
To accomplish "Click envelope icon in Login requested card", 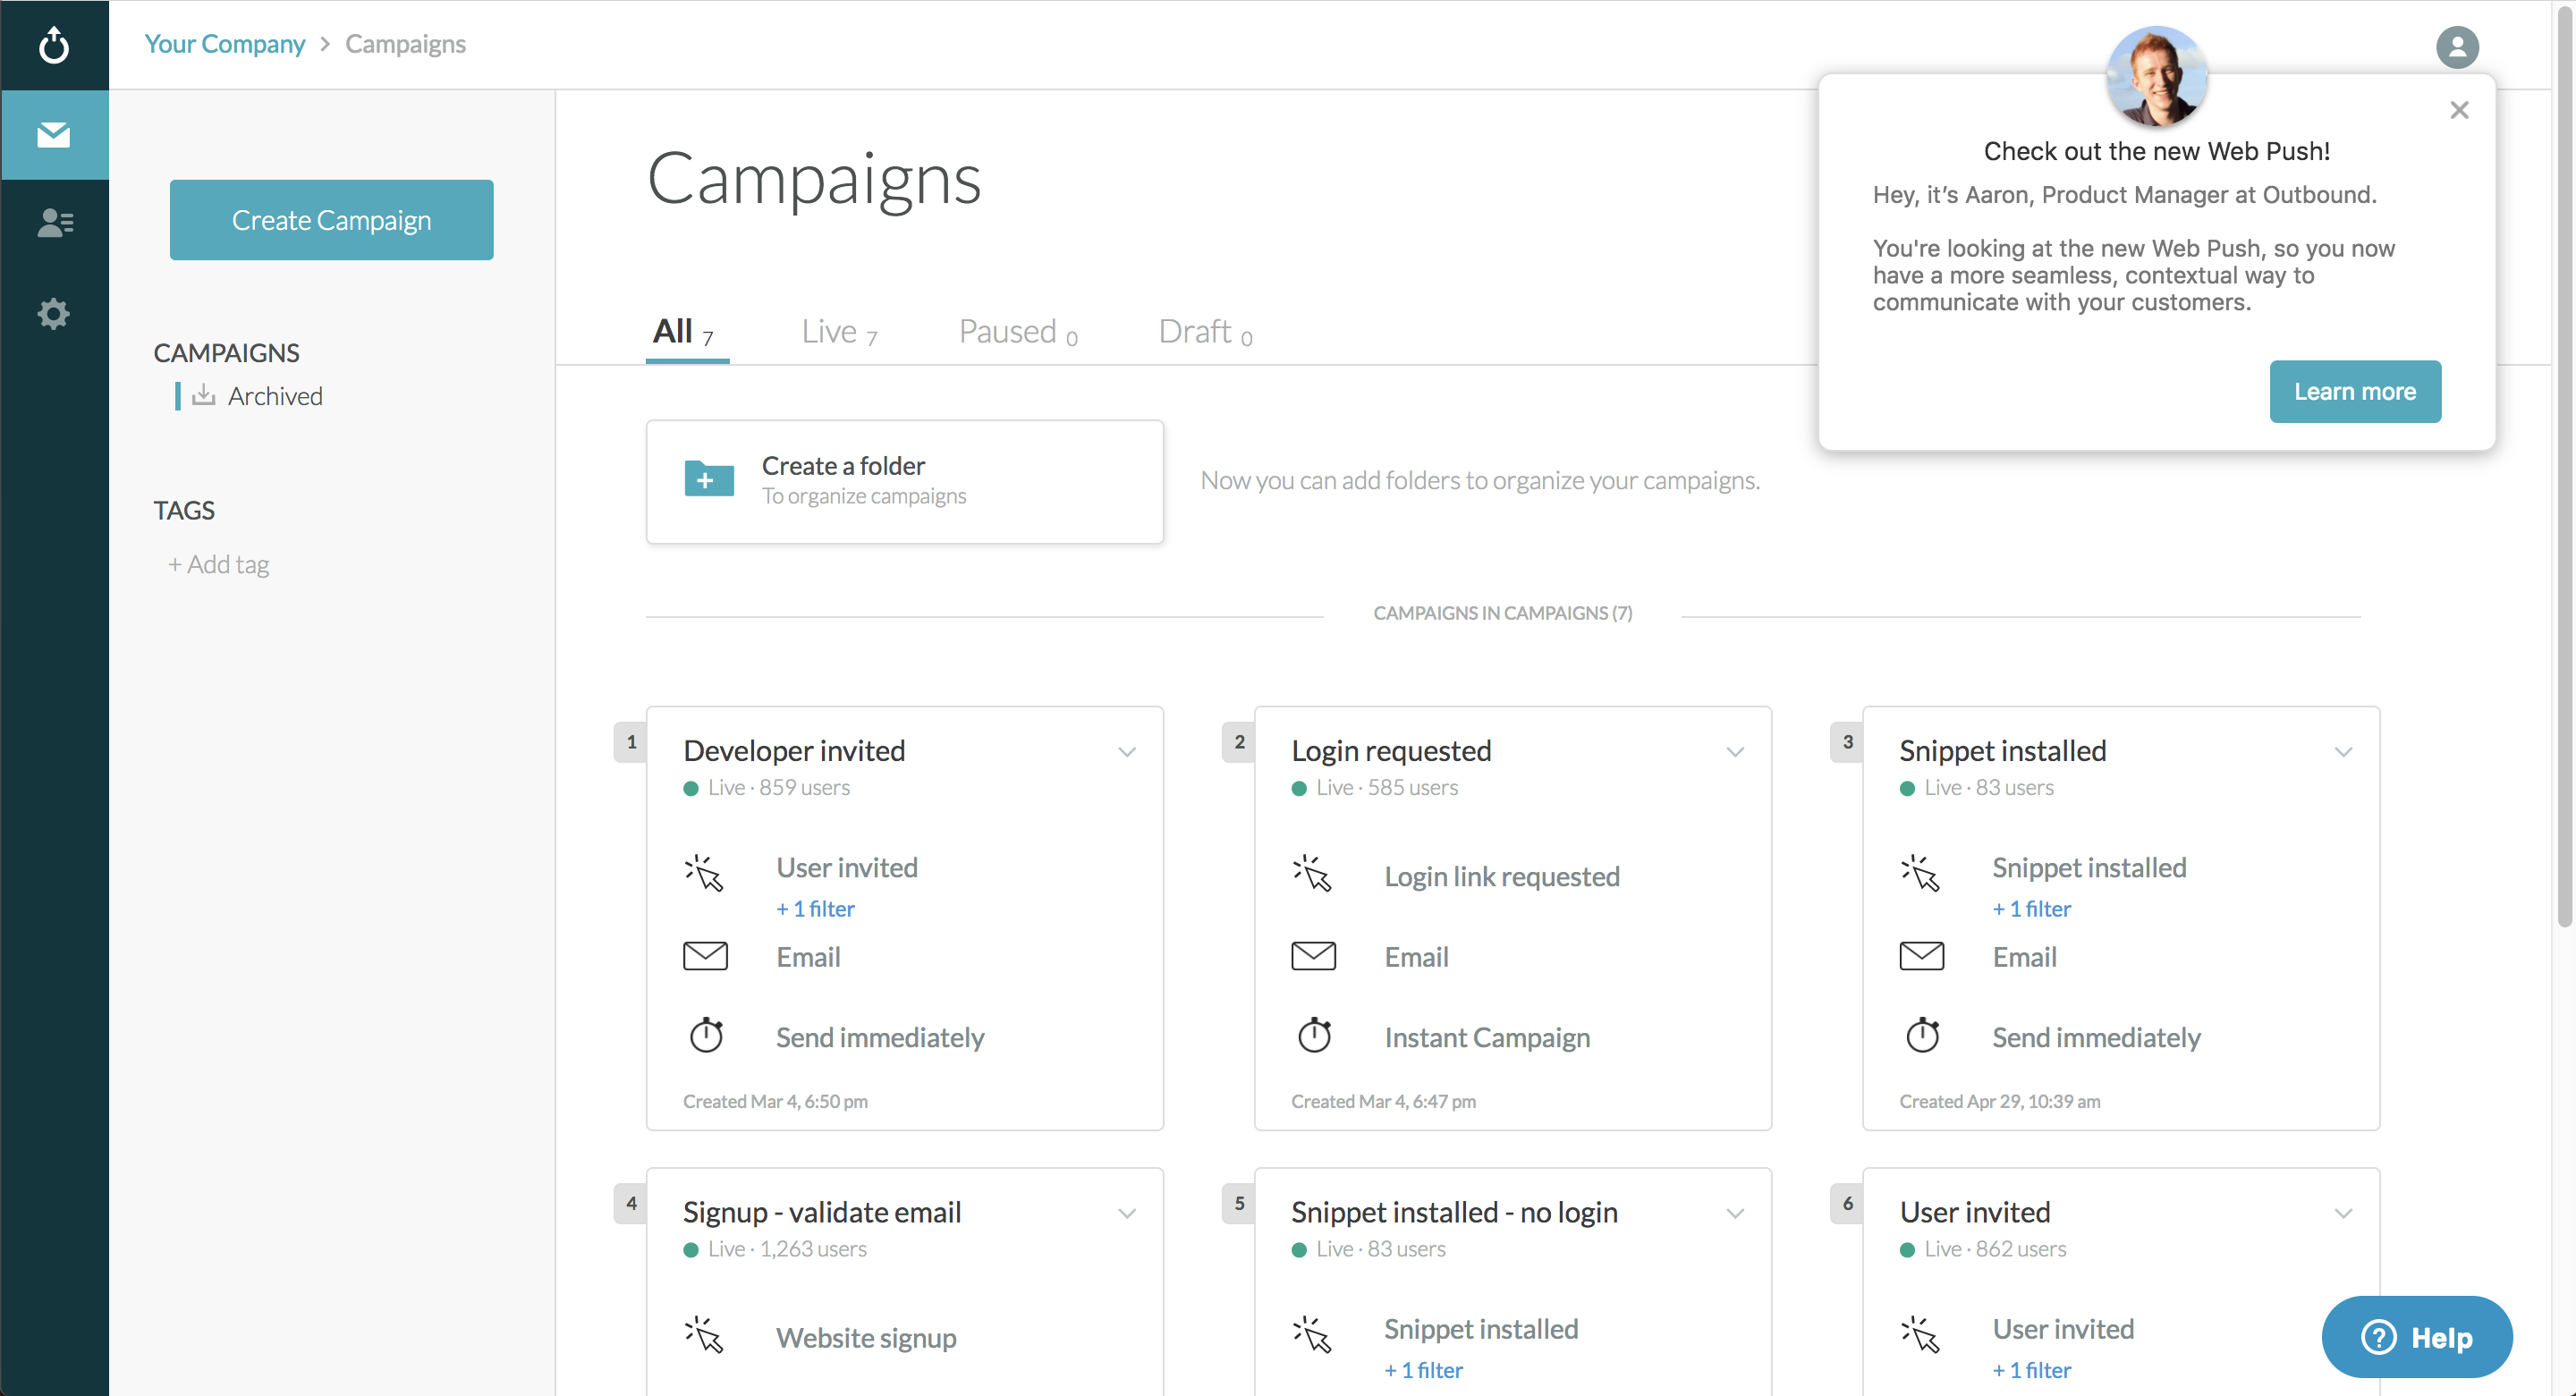I will pos(1313,956).
